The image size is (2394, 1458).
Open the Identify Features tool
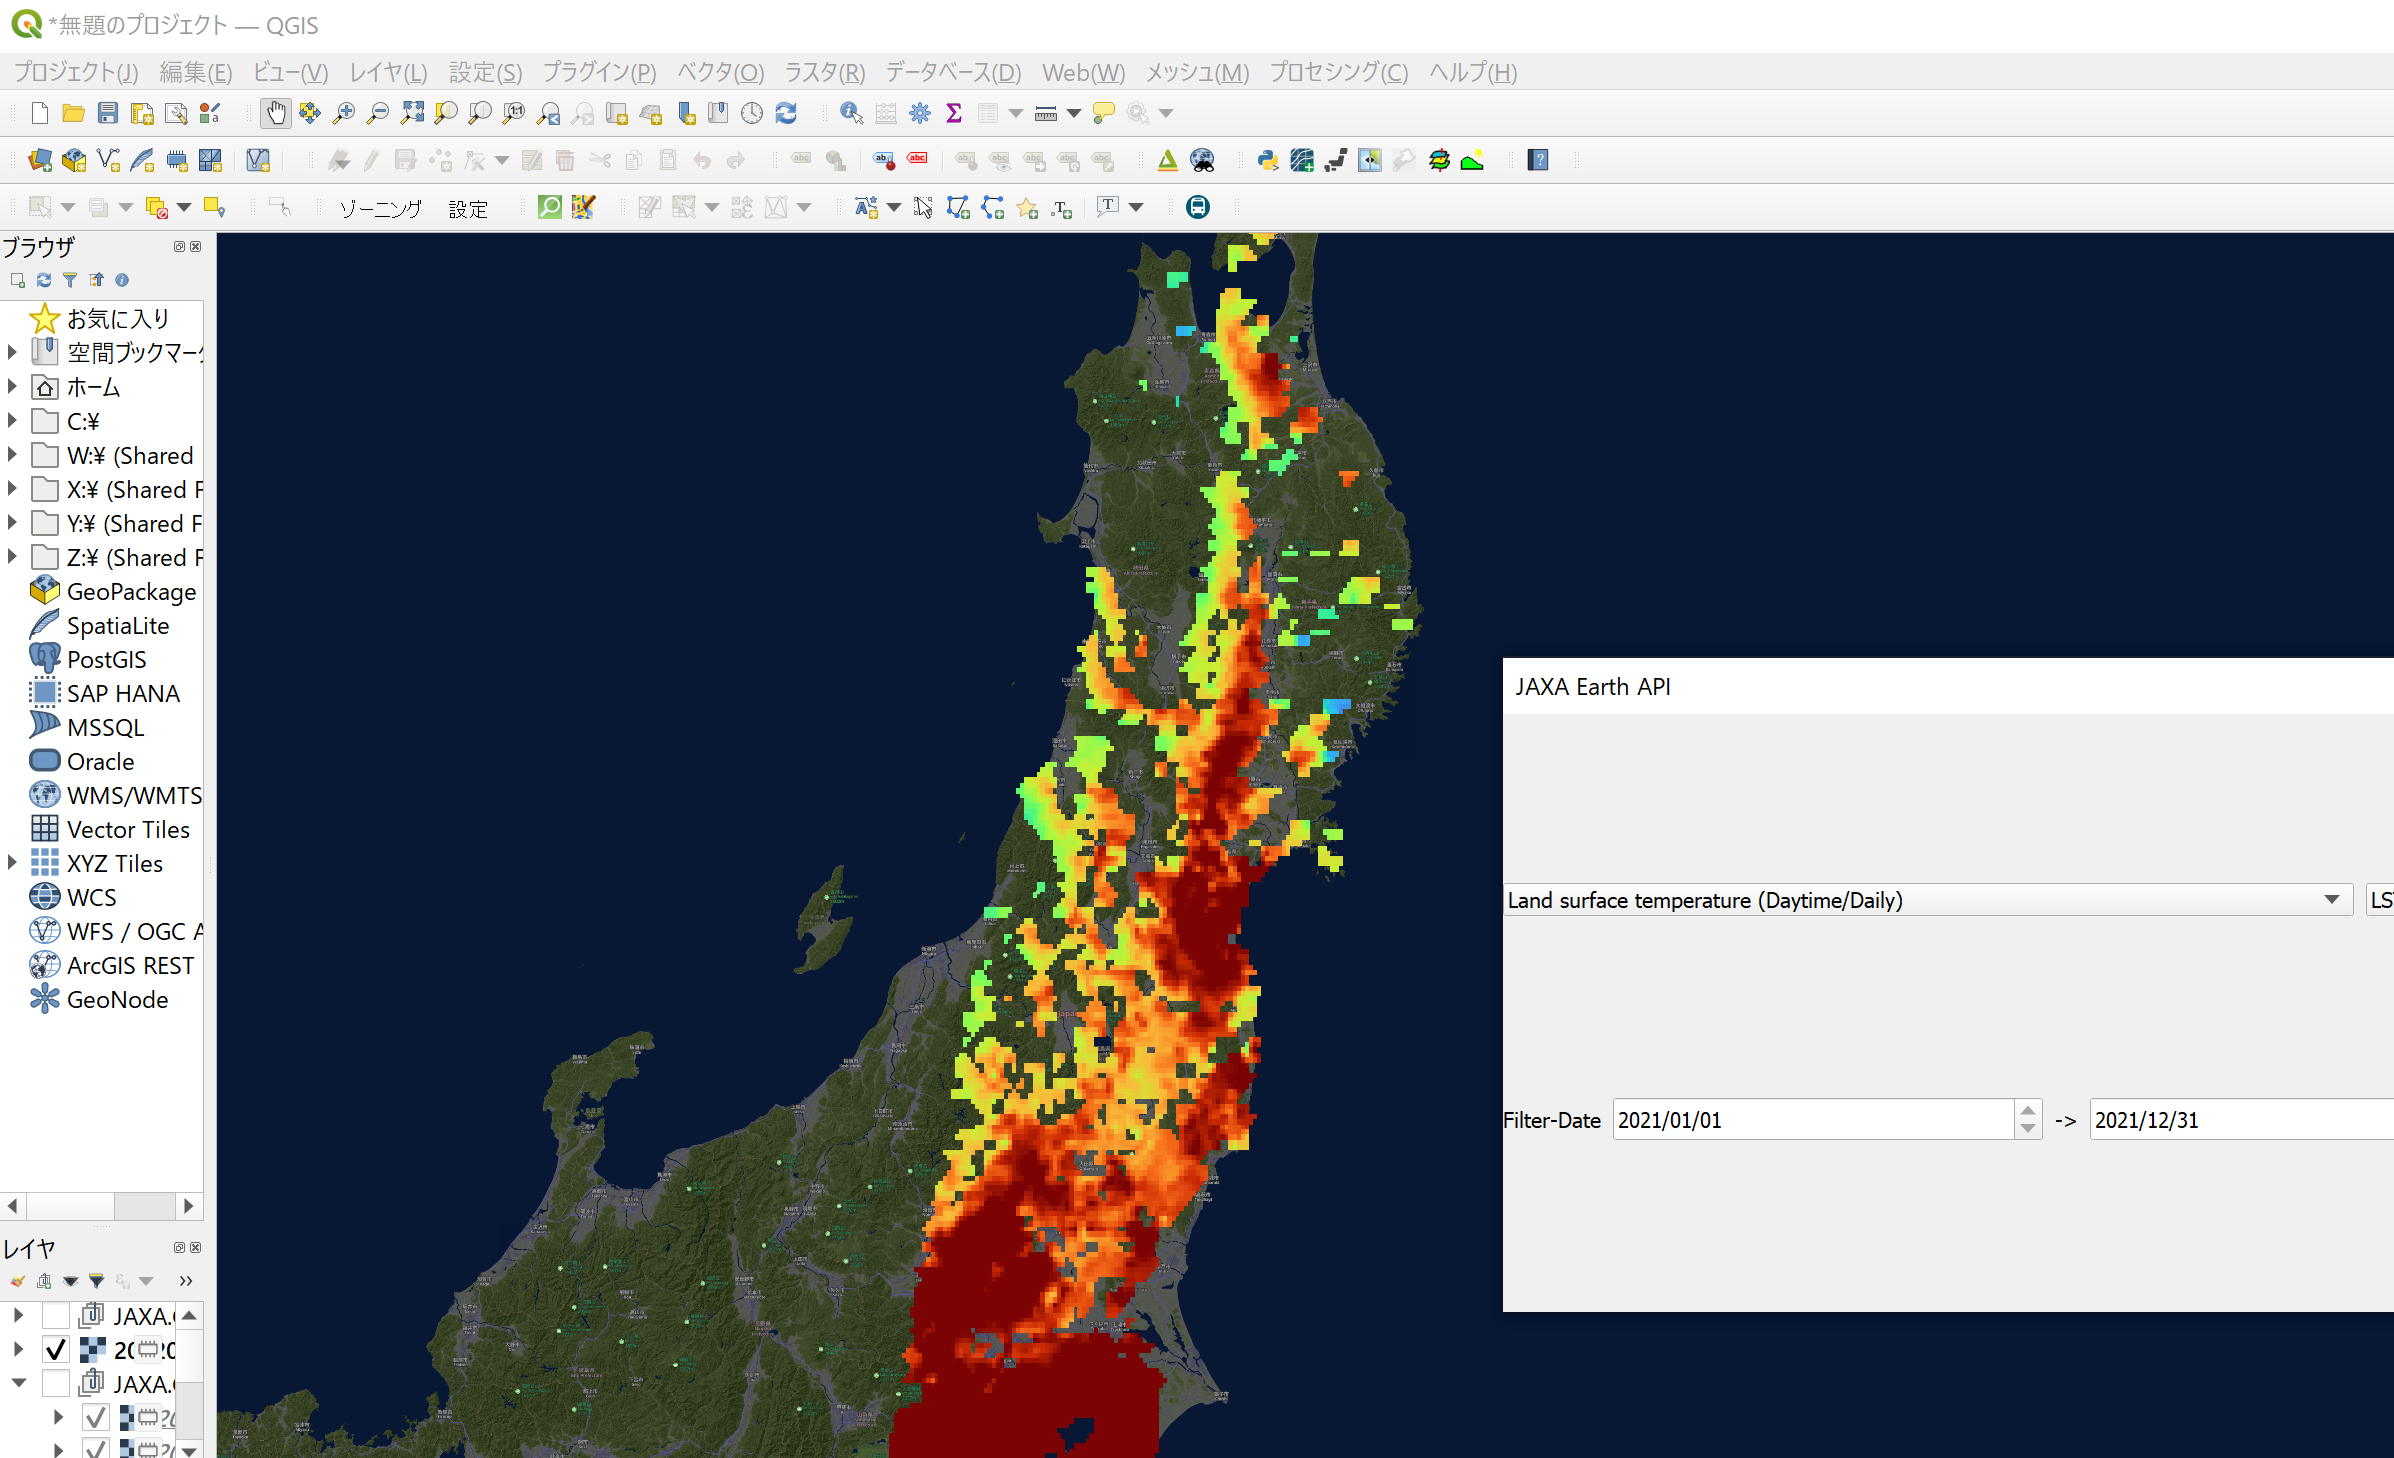coord(851,113)
